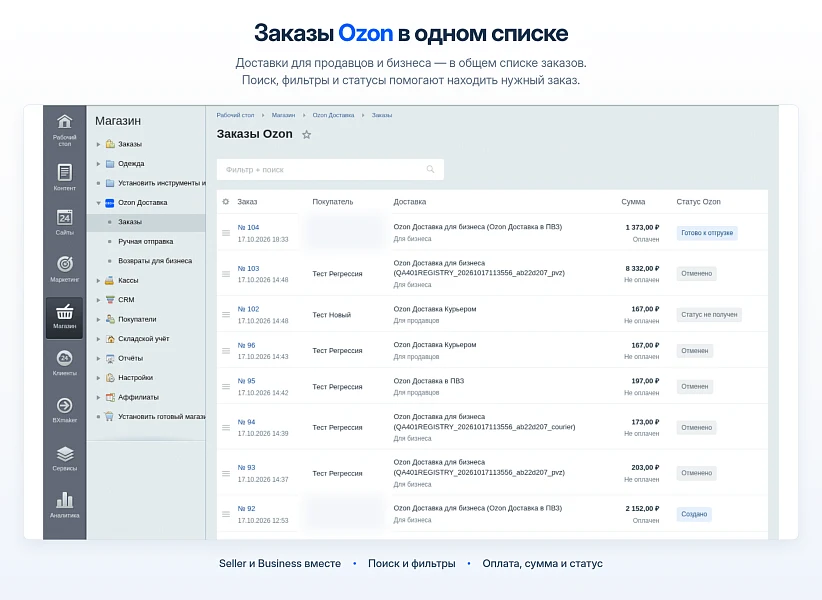
Task: Sort by the Покупатель column header
Action: coord(333,202)
